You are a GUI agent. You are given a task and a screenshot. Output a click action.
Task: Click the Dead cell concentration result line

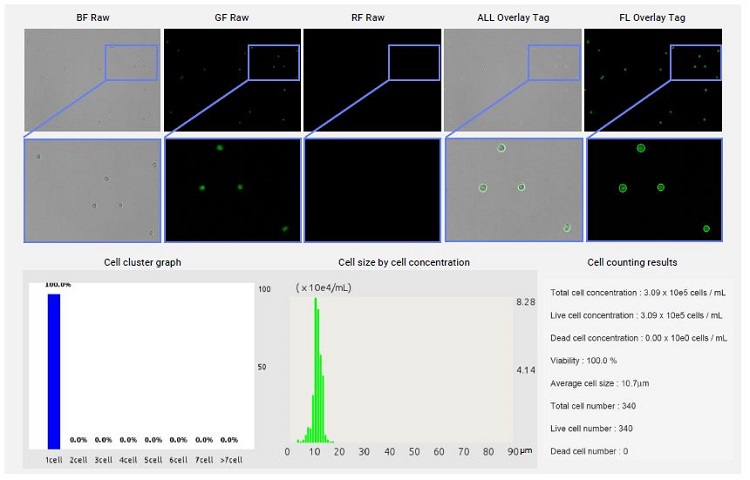639,338
